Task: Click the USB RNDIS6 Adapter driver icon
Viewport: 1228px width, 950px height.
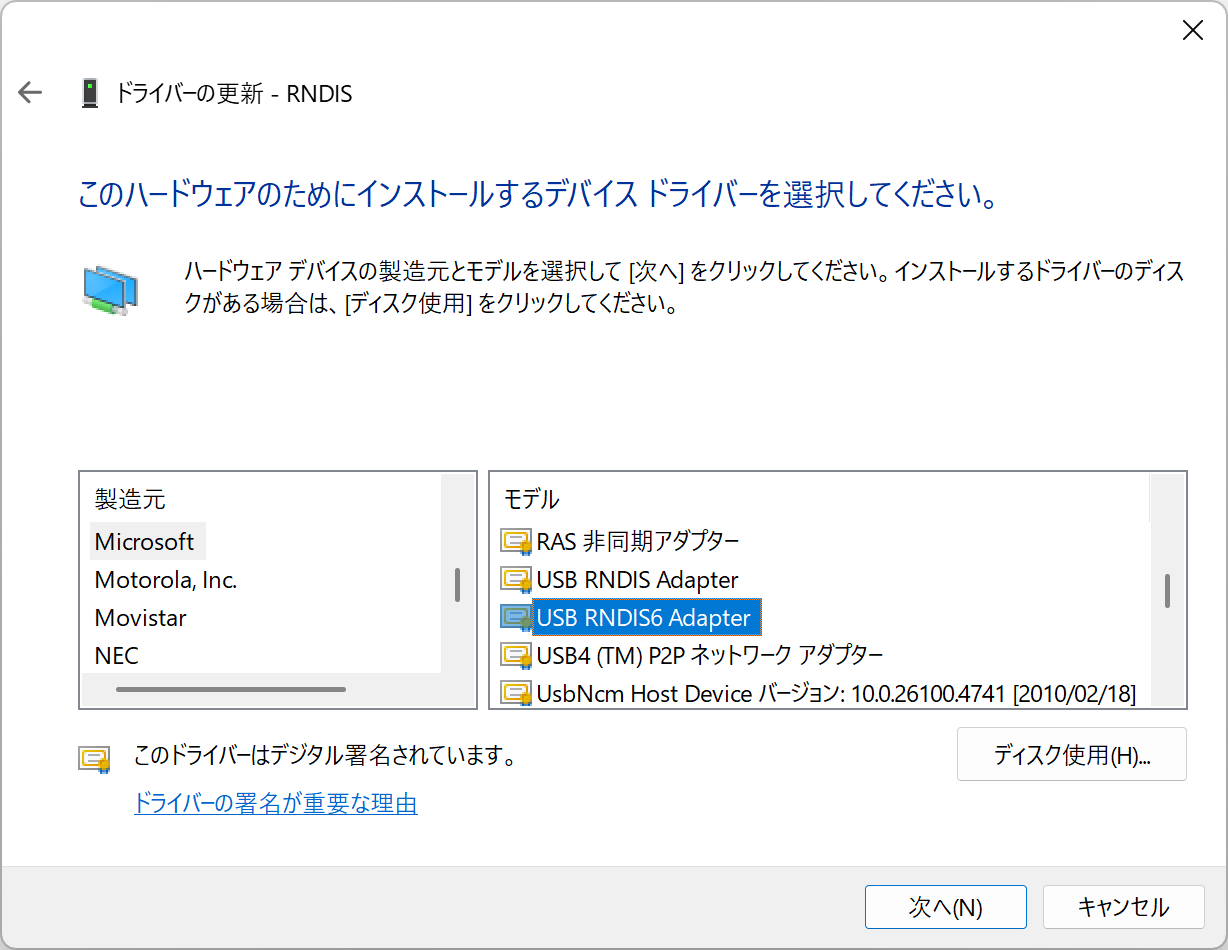Action: click(516, 618)
